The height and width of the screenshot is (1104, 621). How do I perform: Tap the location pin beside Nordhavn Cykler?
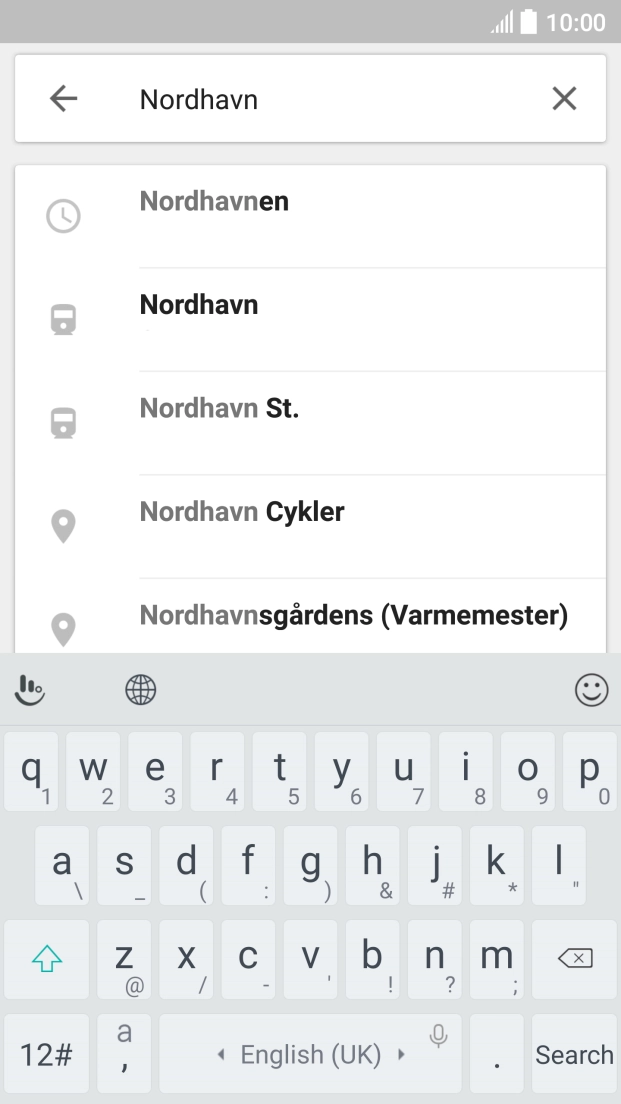(x=64, y=526)
